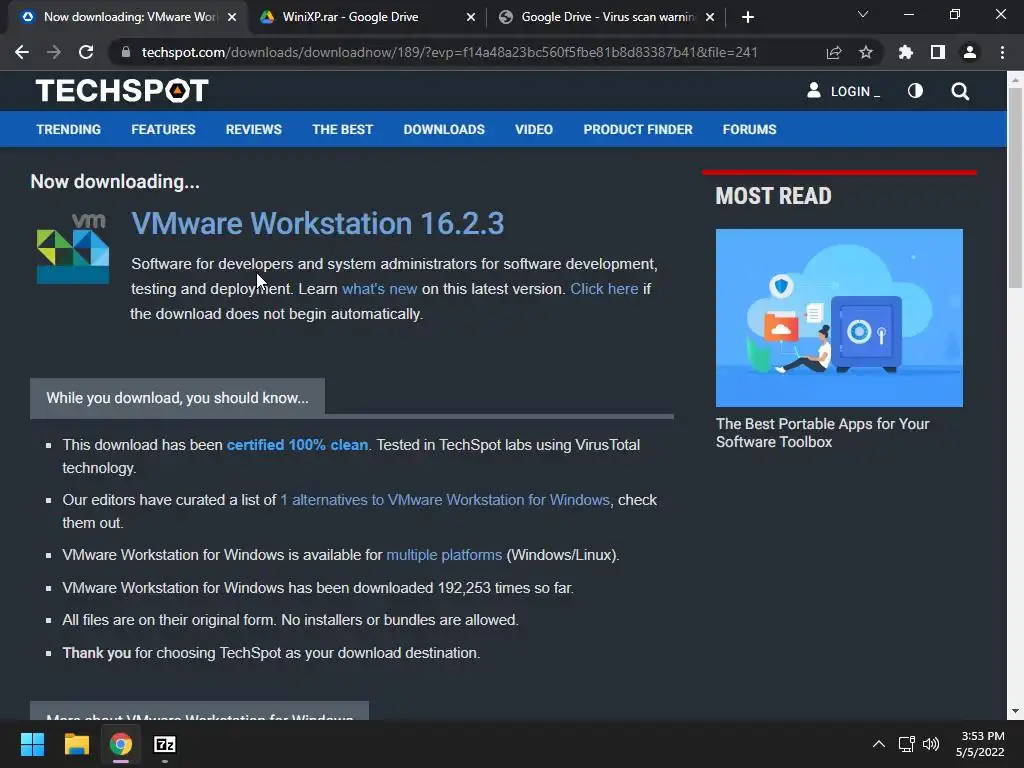Click the multiple platforms link
This screenshot has height=768, width=1024.
pos(444,554)
